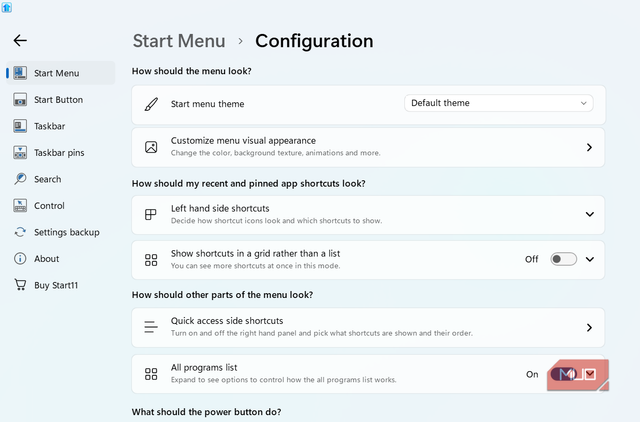Open the Taskbar settings section
640x422 pixels.
60,126
